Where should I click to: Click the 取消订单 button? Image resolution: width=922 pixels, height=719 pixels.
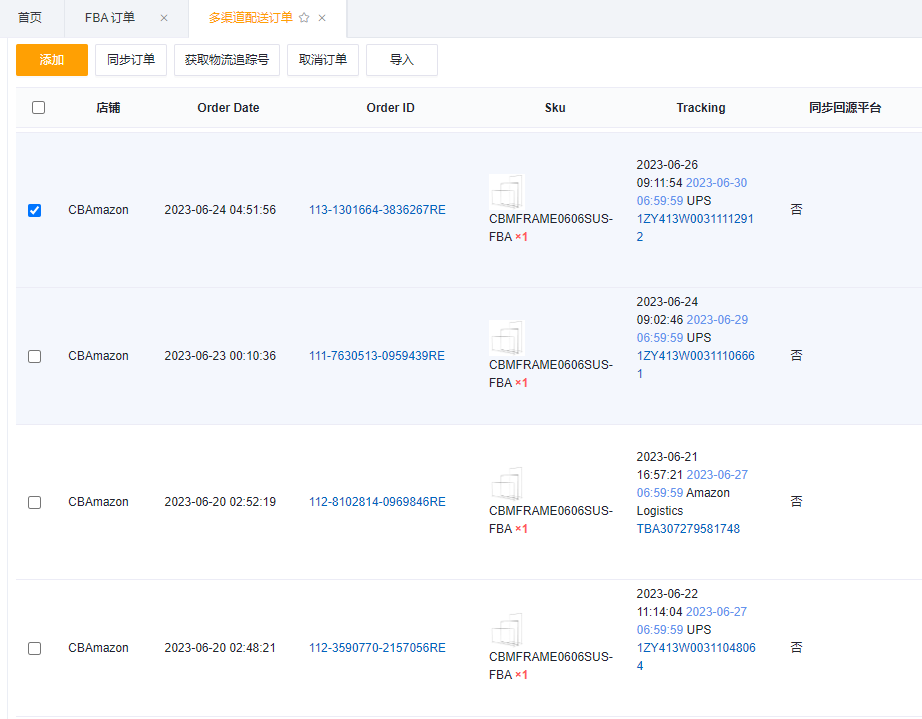[x=323, y=60]
